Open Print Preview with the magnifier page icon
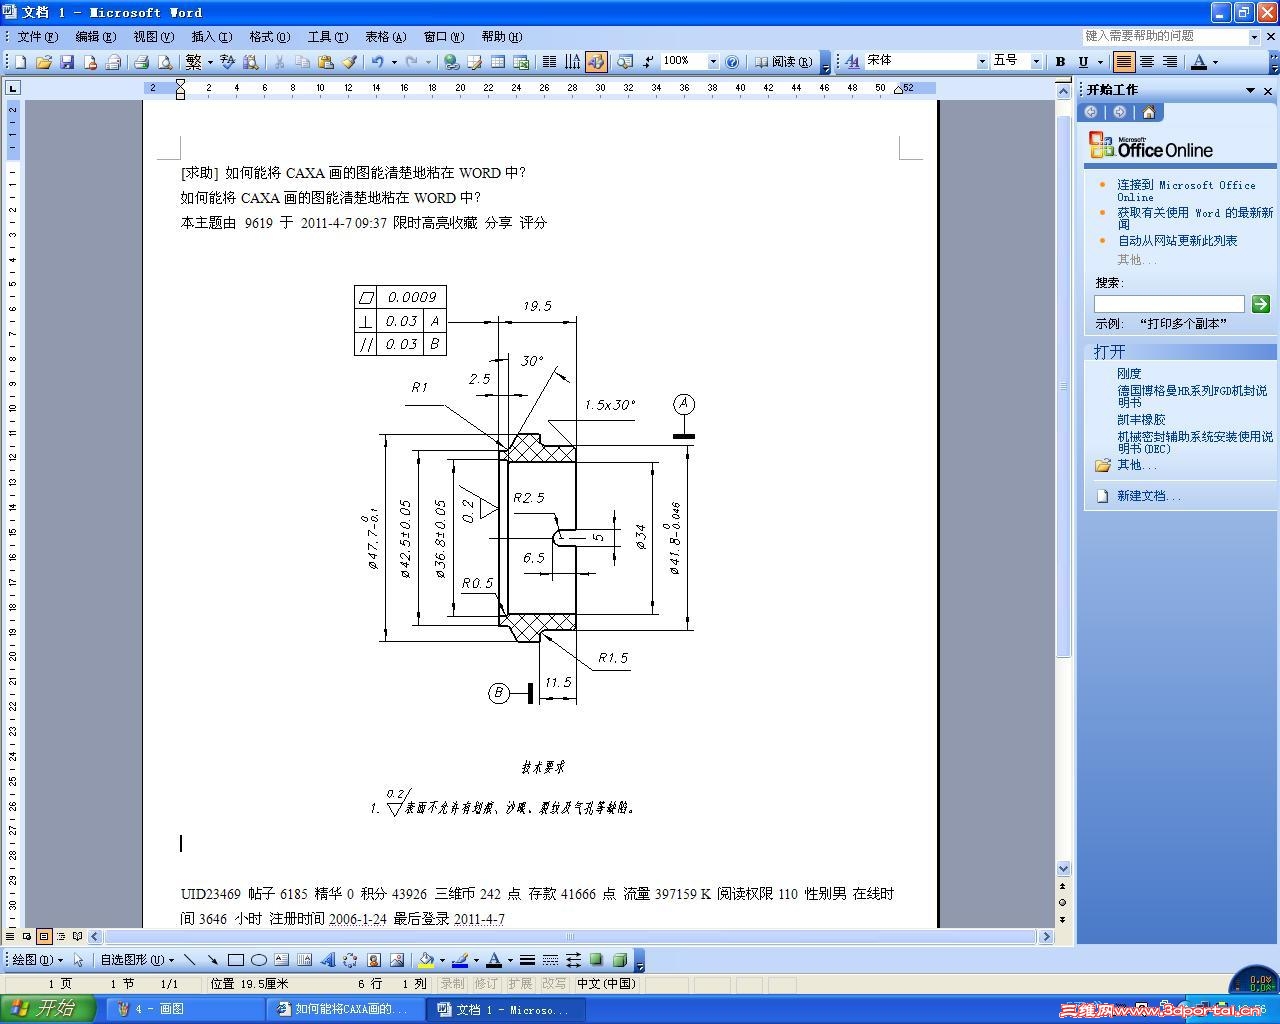 (164, 62)
